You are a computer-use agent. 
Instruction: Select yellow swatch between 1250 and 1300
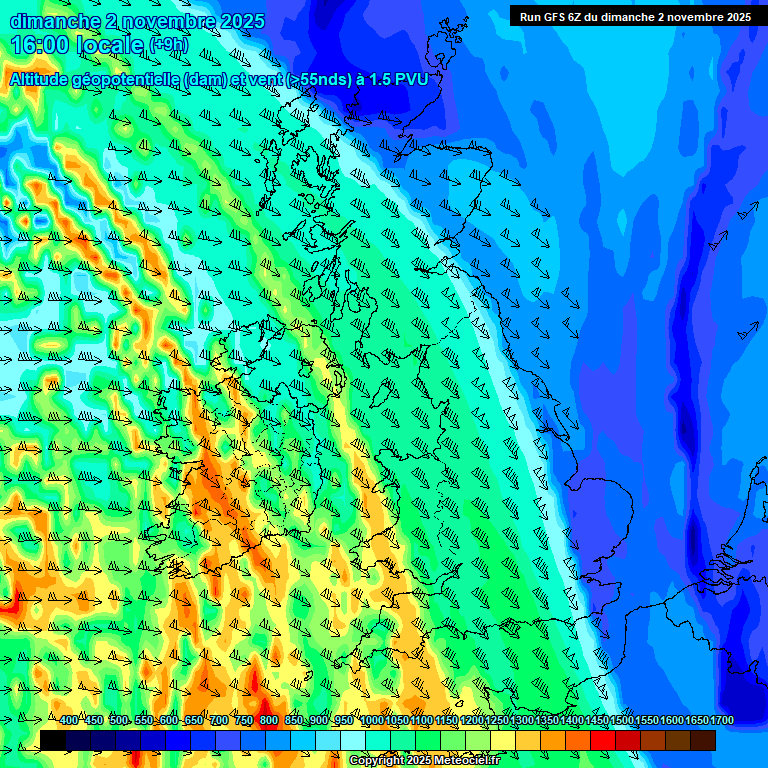pyautogui.click(x=503, y=740)
